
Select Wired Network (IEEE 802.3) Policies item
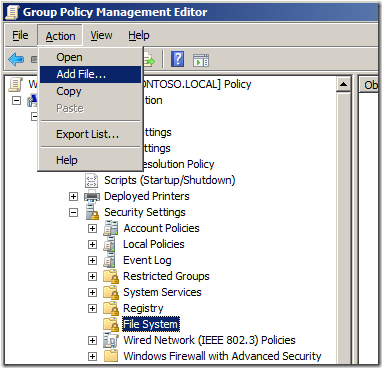point(209,340)
